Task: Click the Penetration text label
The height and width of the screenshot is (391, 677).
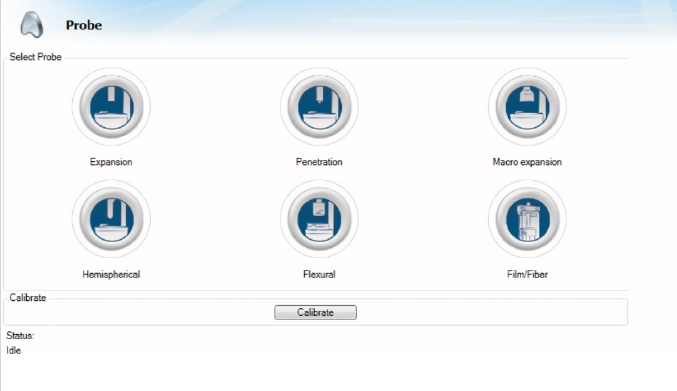Action: pos(319,162)
